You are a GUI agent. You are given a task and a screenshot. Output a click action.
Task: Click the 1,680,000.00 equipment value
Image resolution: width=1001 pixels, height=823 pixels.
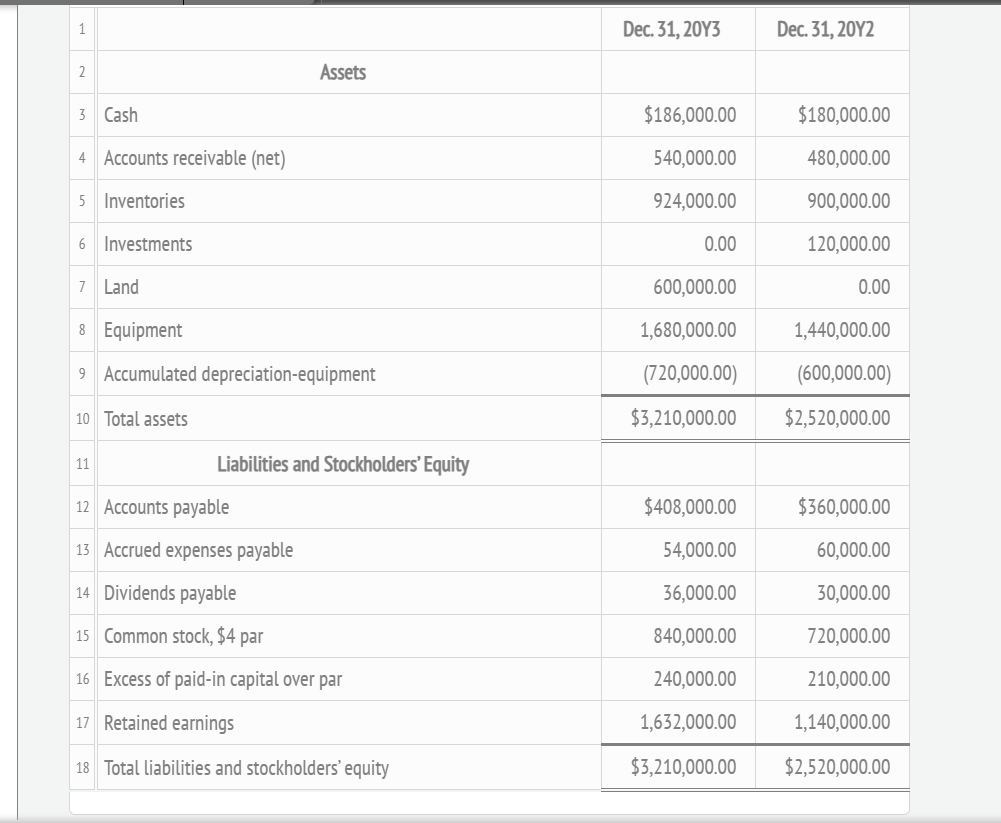(x=688, y=330)
